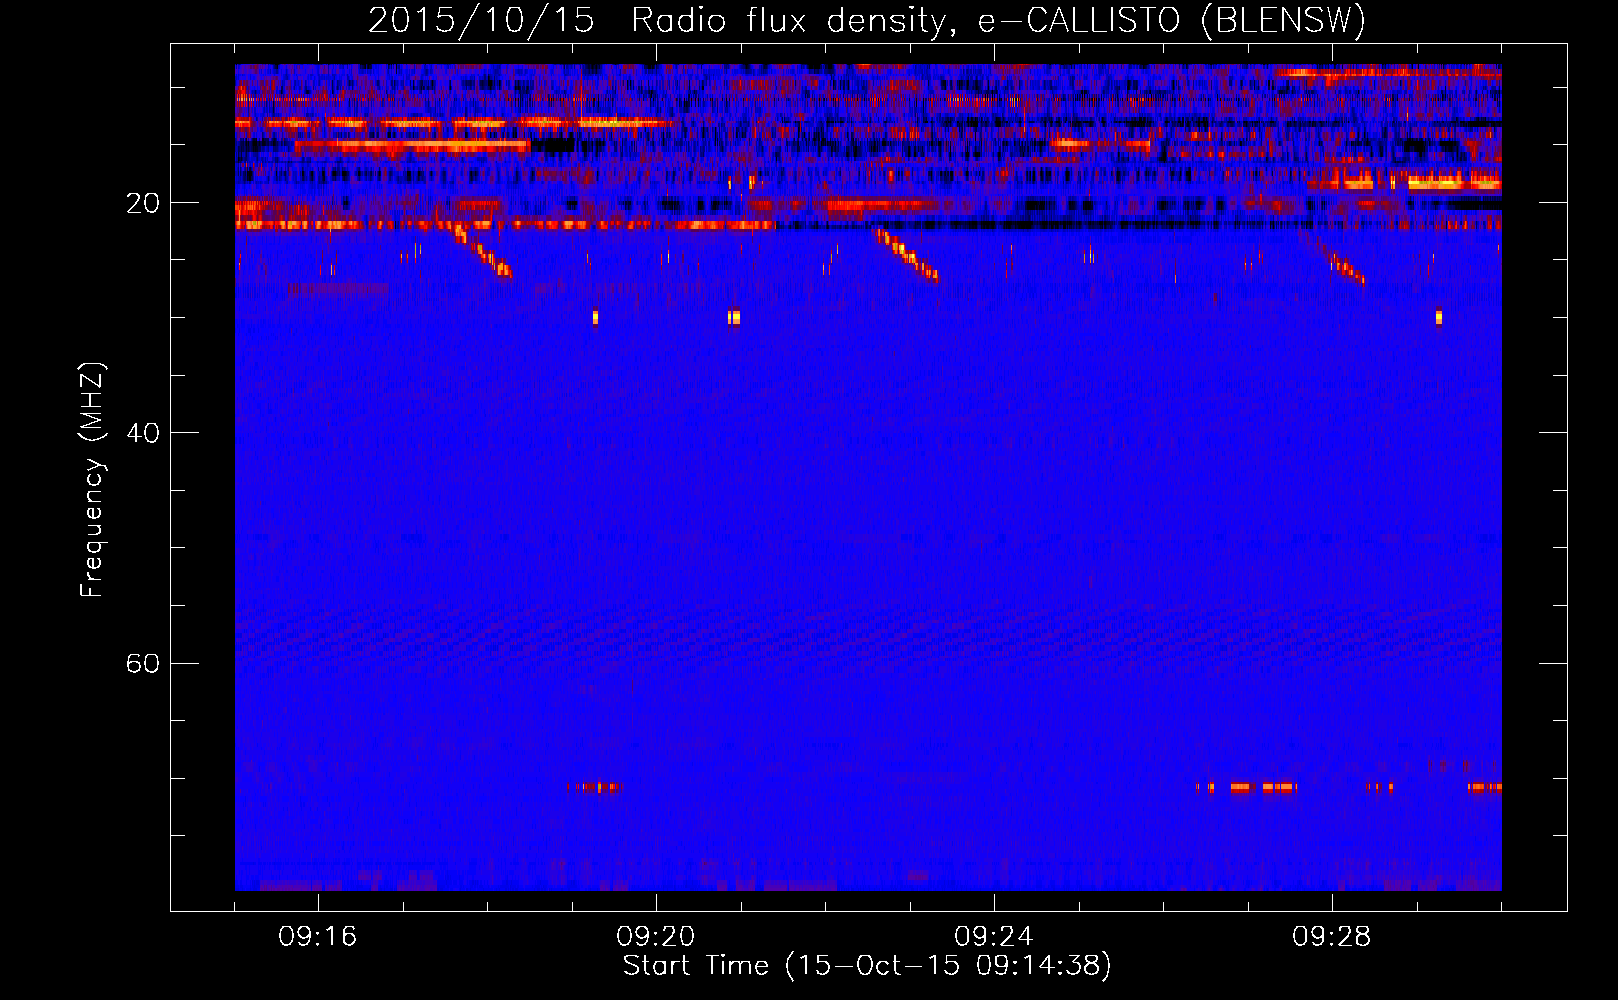Click the date "2015/10/15" in the title

[x=481, y=20]
